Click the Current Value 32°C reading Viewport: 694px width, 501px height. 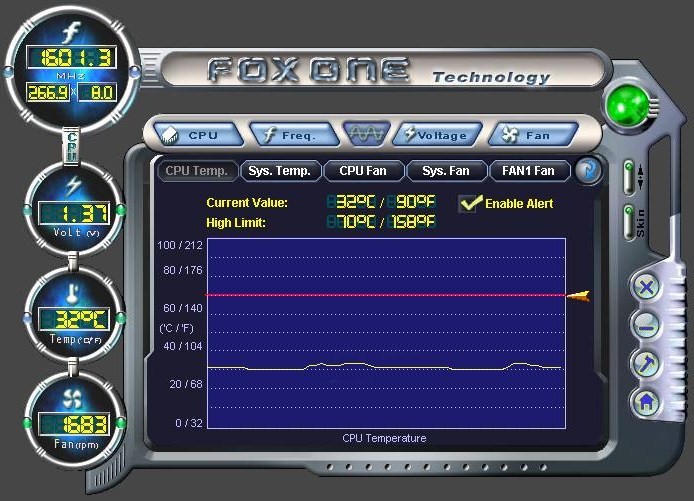[351, 202]
